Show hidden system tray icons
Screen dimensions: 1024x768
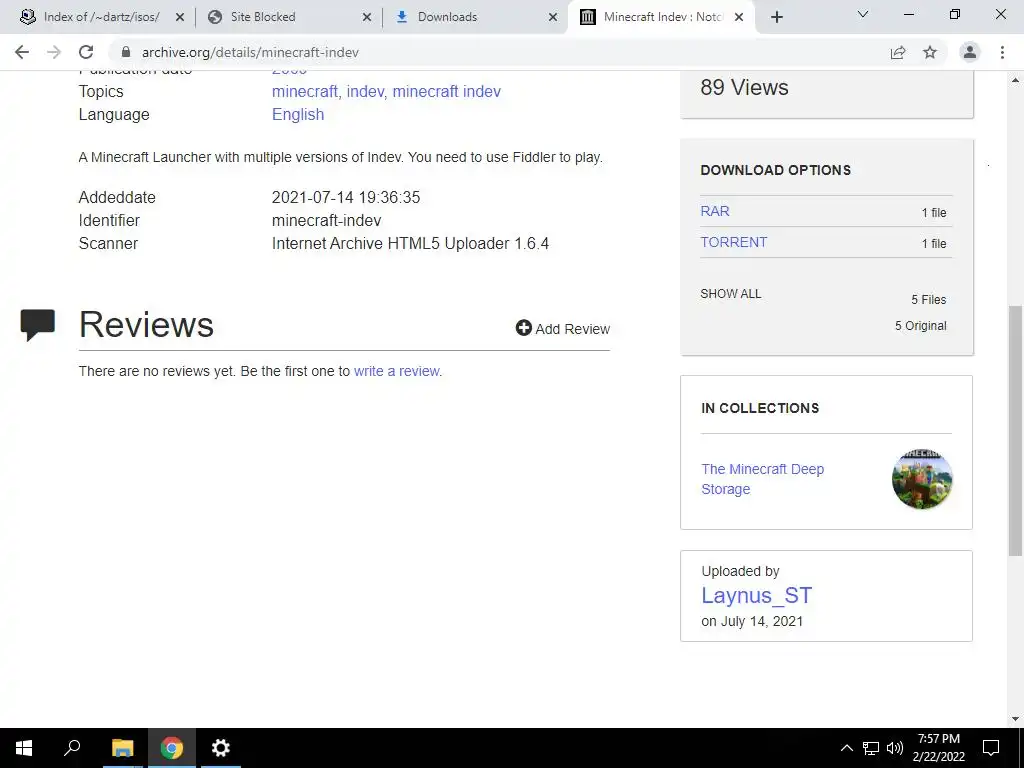[x=846, y=748]
